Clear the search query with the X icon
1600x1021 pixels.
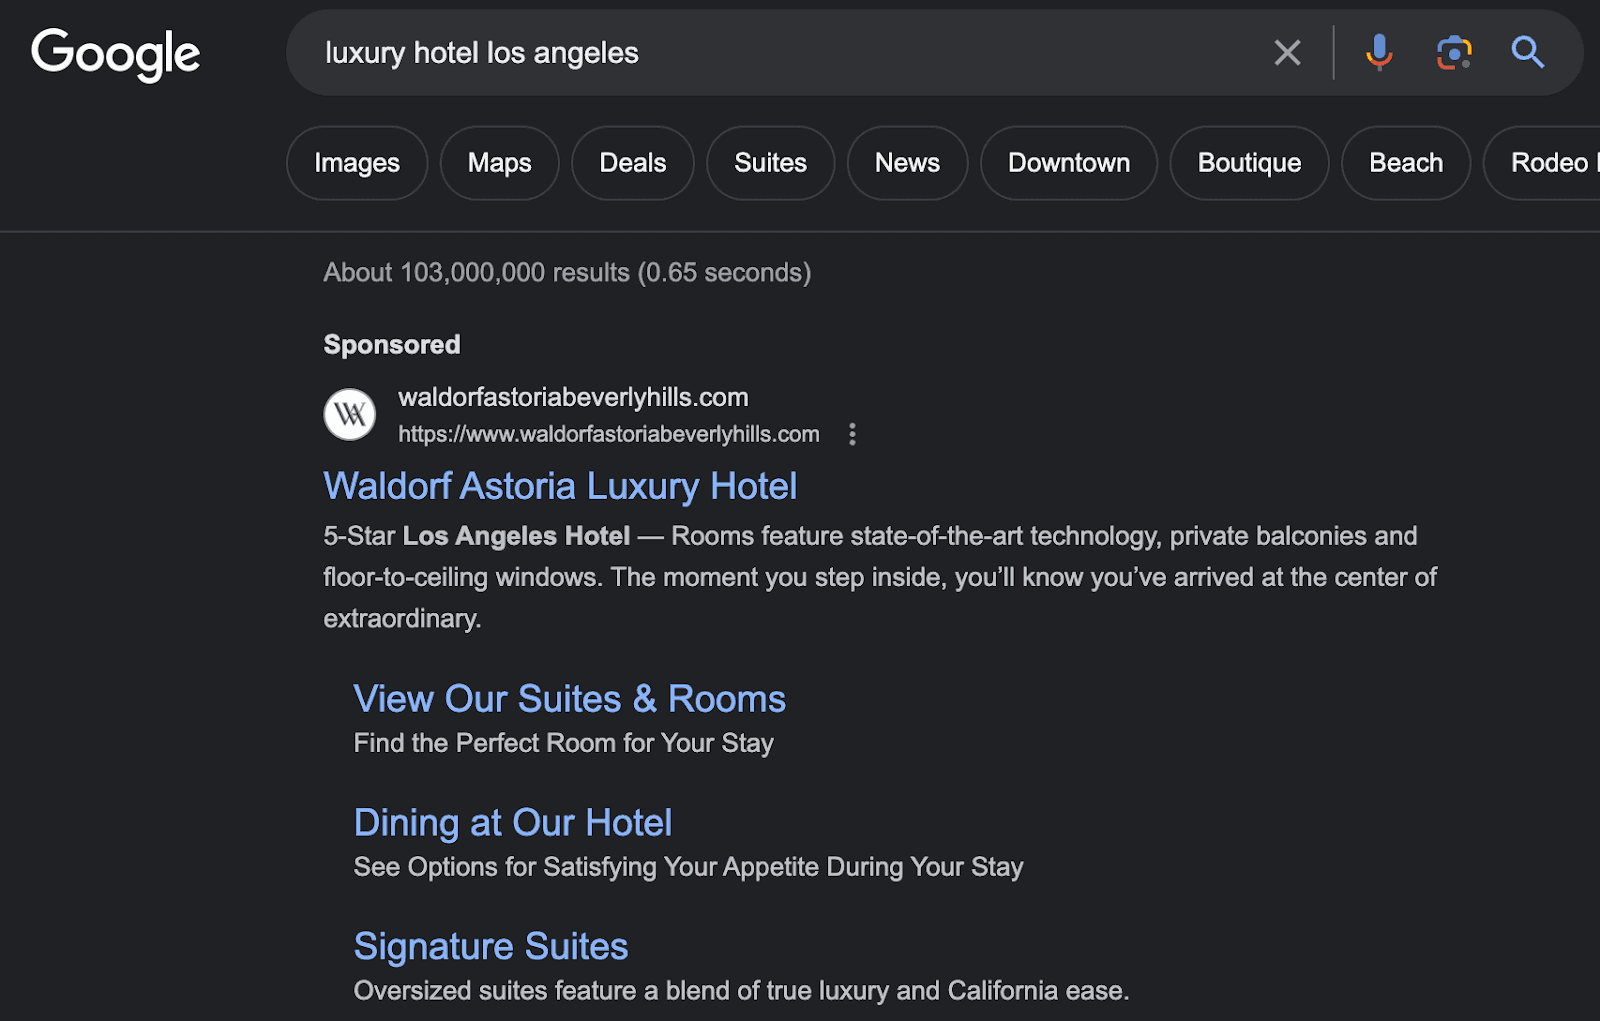[x=1287, y=52]
